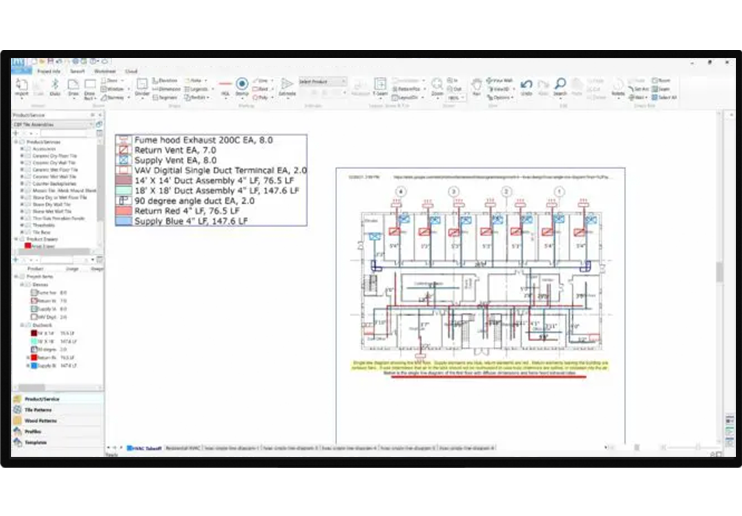Click the Return Red color swatch in legend
This screenshot has width=742, height=516.
point(123,211)
